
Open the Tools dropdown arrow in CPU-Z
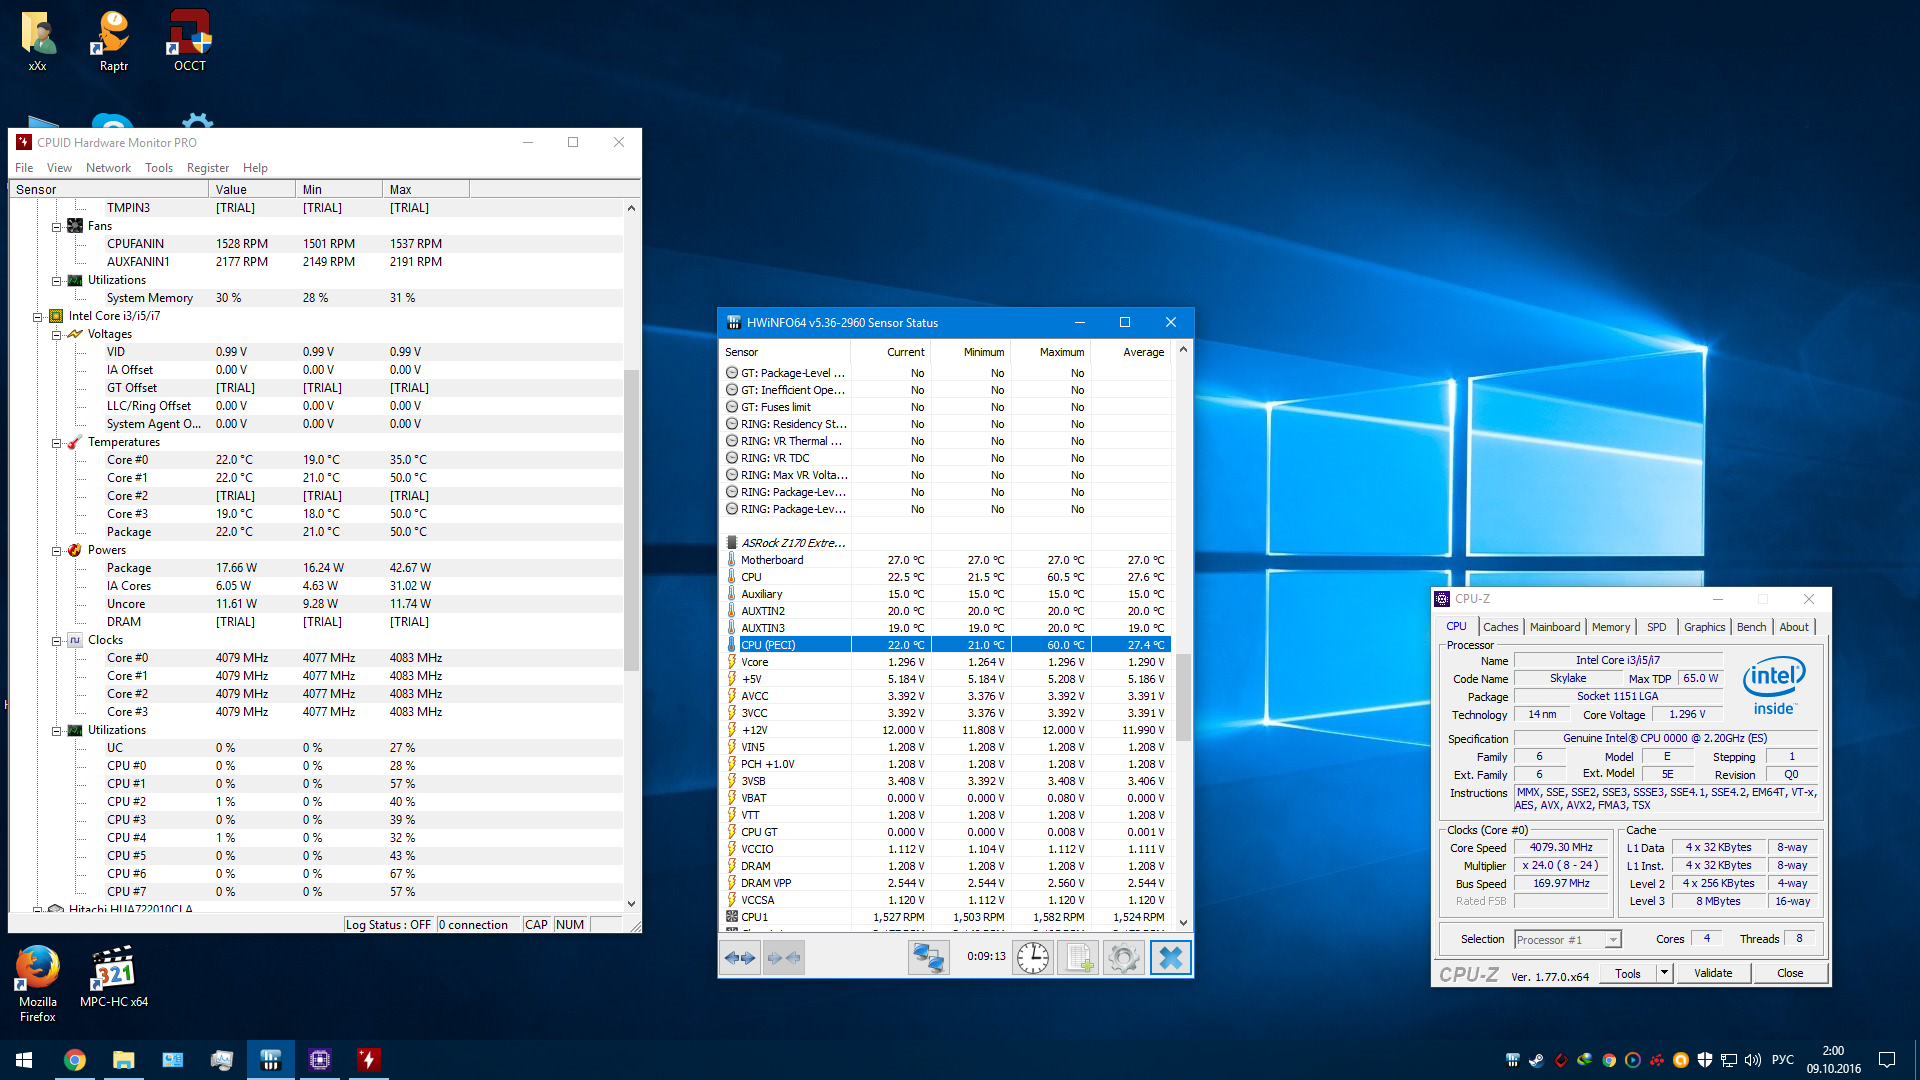1664,973
